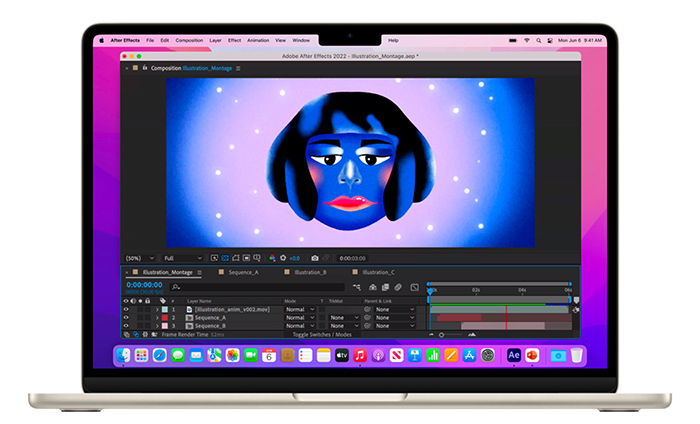Toggle Preserve Transparency for Illustration_anim_v002.mov layer
The height and width of the screenshot is (424, 700).
321,309
